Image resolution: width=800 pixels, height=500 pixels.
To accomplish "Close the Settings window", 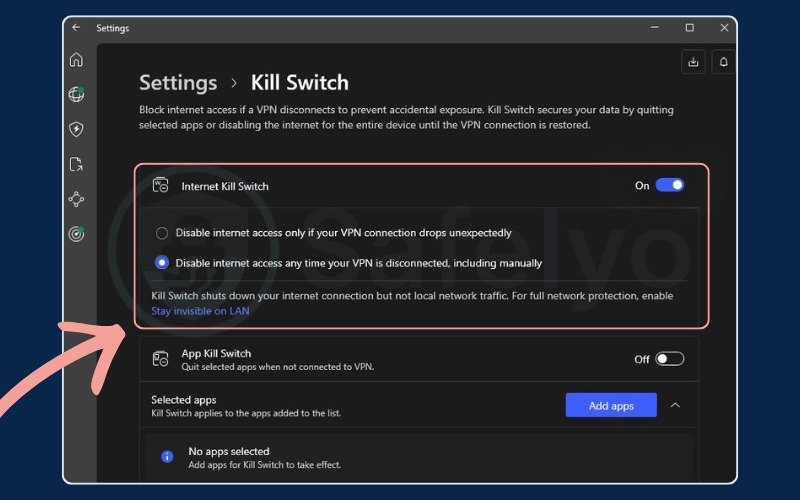I will 724,28.
